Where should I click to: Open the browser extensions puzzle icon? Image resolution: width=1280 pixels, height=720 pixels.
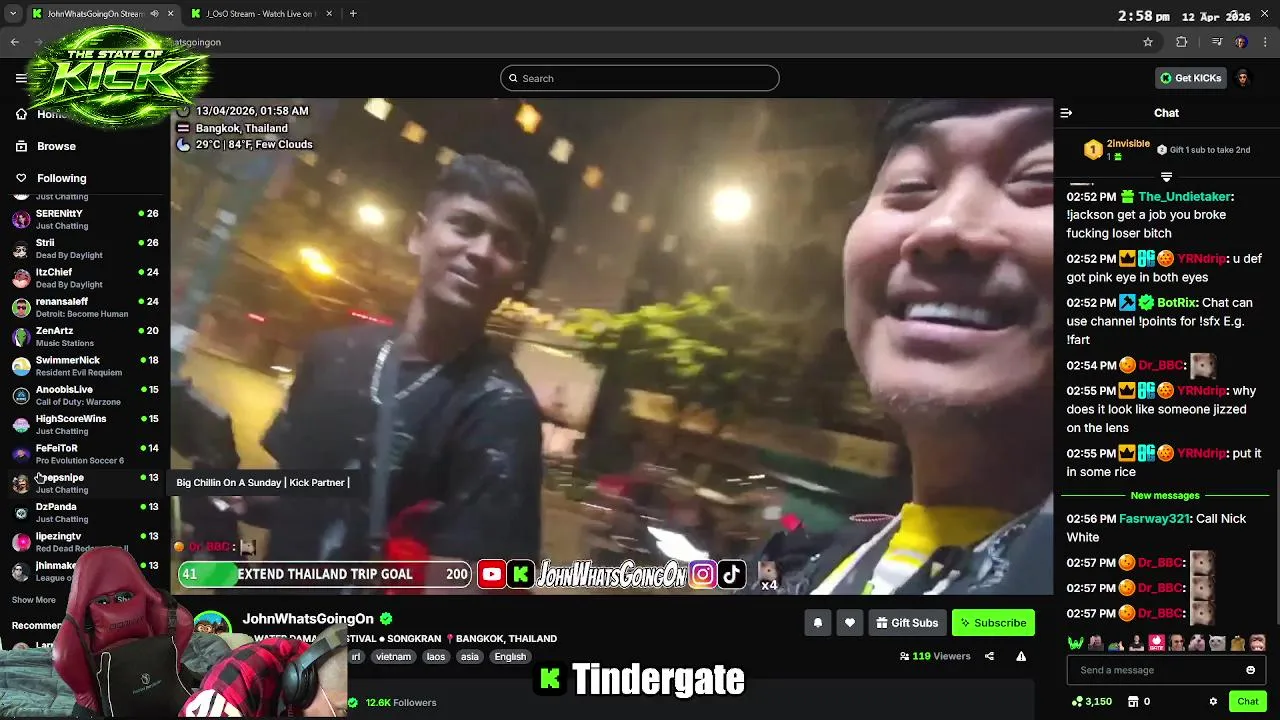point(1181,42)
